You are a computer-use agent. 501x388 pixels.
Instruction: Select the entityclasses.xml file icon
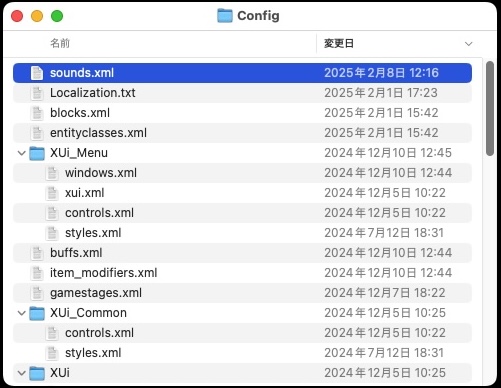click(37, 133)
